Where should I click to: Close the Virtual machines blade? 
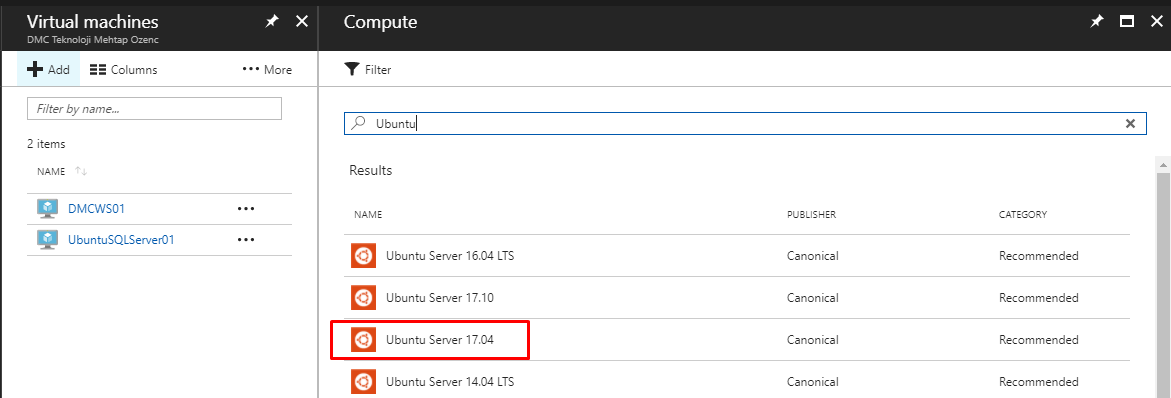tap(302, 22)
